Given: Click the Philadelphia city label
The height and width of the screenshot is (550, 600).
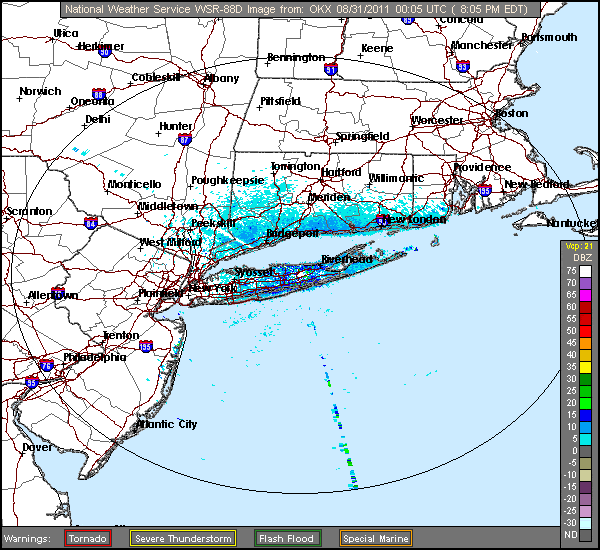Looking at the screenshot, I should point(95,357).
